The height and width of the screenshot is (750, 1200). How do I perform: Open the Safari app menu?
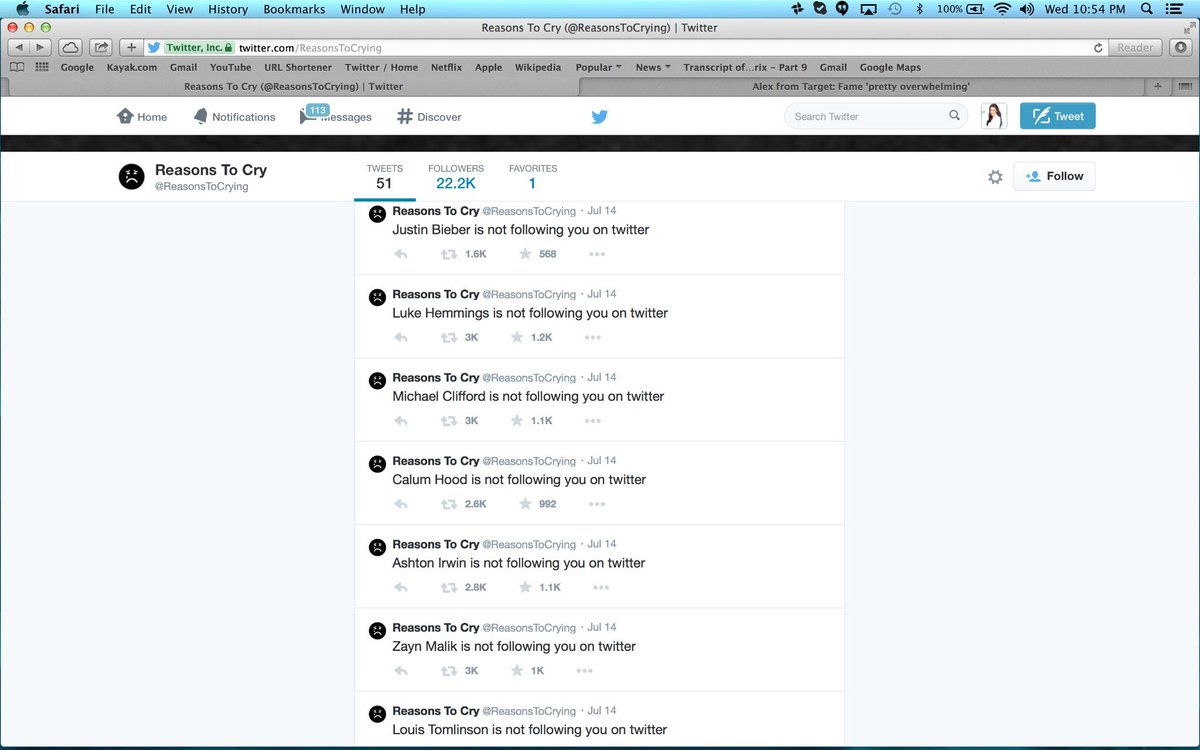click(x=62, y=9)
